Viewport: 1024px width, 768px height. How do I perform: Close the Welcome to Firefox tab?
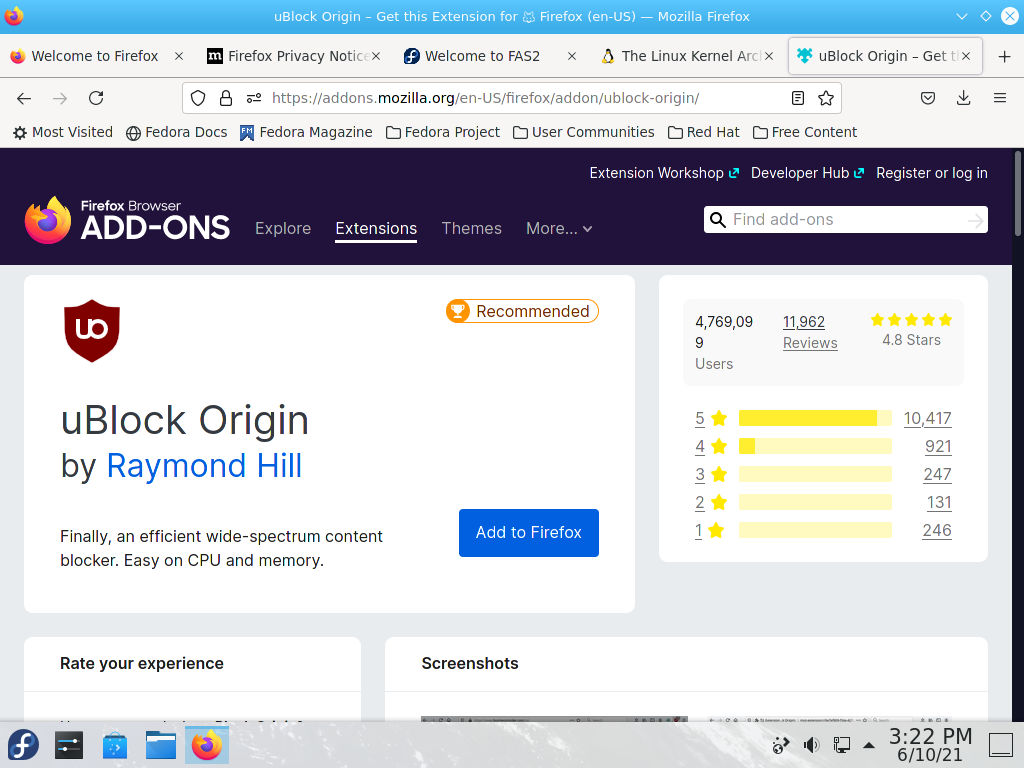point(179,57)
